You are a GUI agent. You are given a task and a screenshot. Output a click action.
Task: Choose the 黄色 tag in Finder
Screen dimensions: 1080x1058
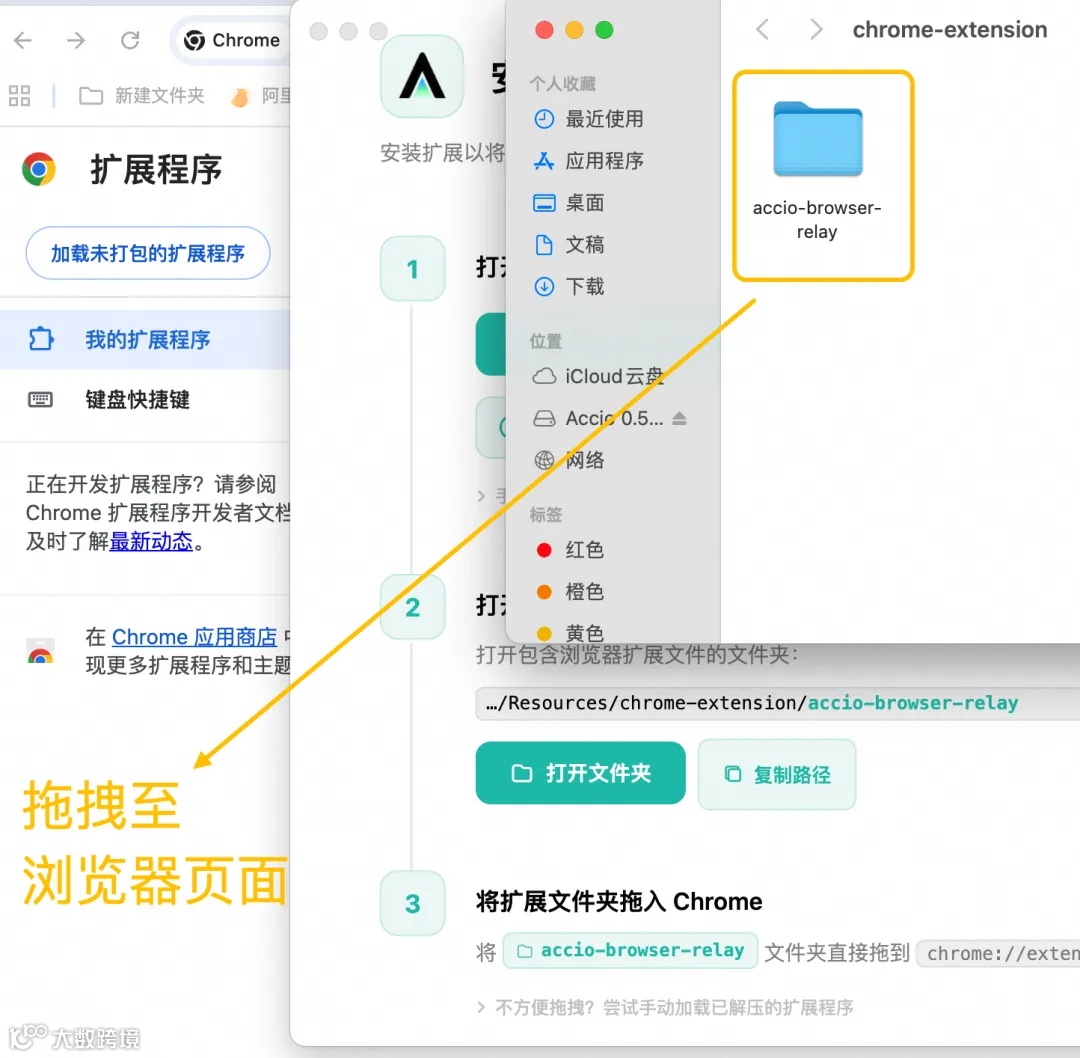click(570, 632)
